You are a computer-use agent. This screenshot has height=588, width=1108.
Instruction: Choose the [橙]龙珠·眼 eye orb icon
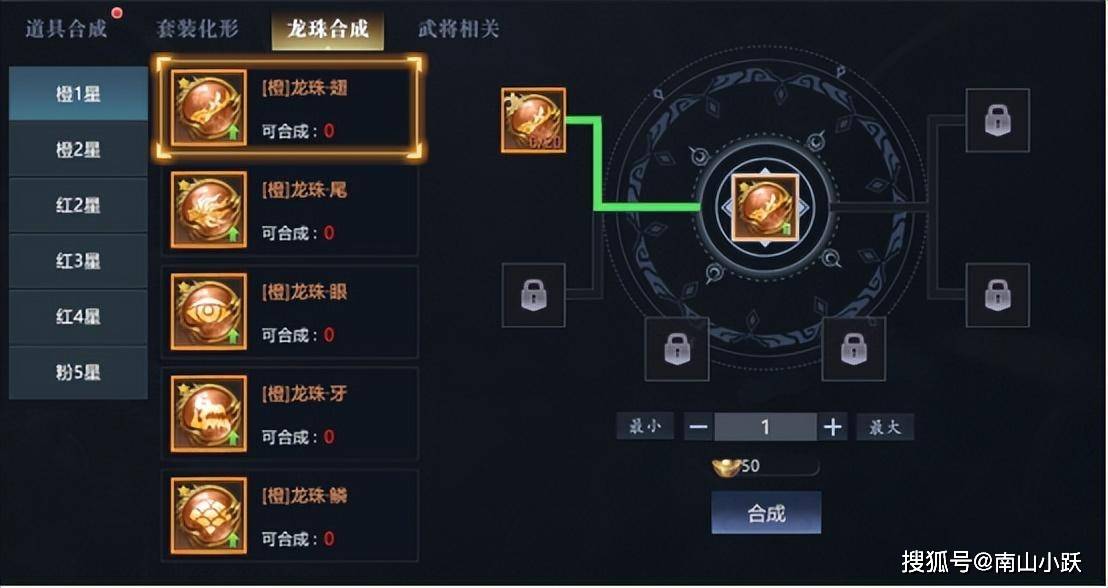click(208, 312)
